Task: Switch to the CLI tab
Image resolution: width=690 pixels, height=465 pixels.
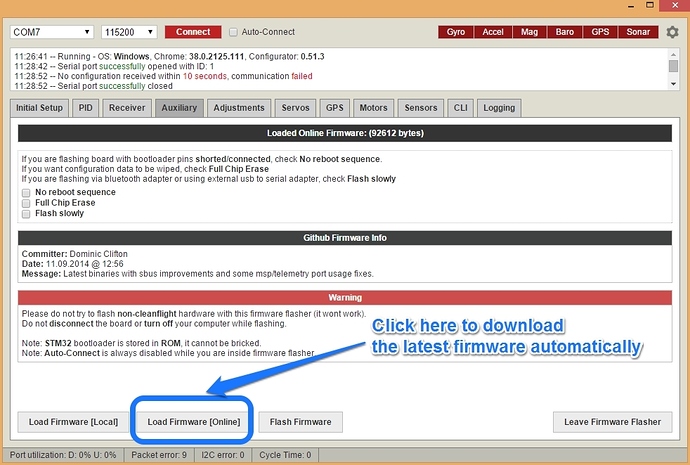Action: [x=460, y=108]
